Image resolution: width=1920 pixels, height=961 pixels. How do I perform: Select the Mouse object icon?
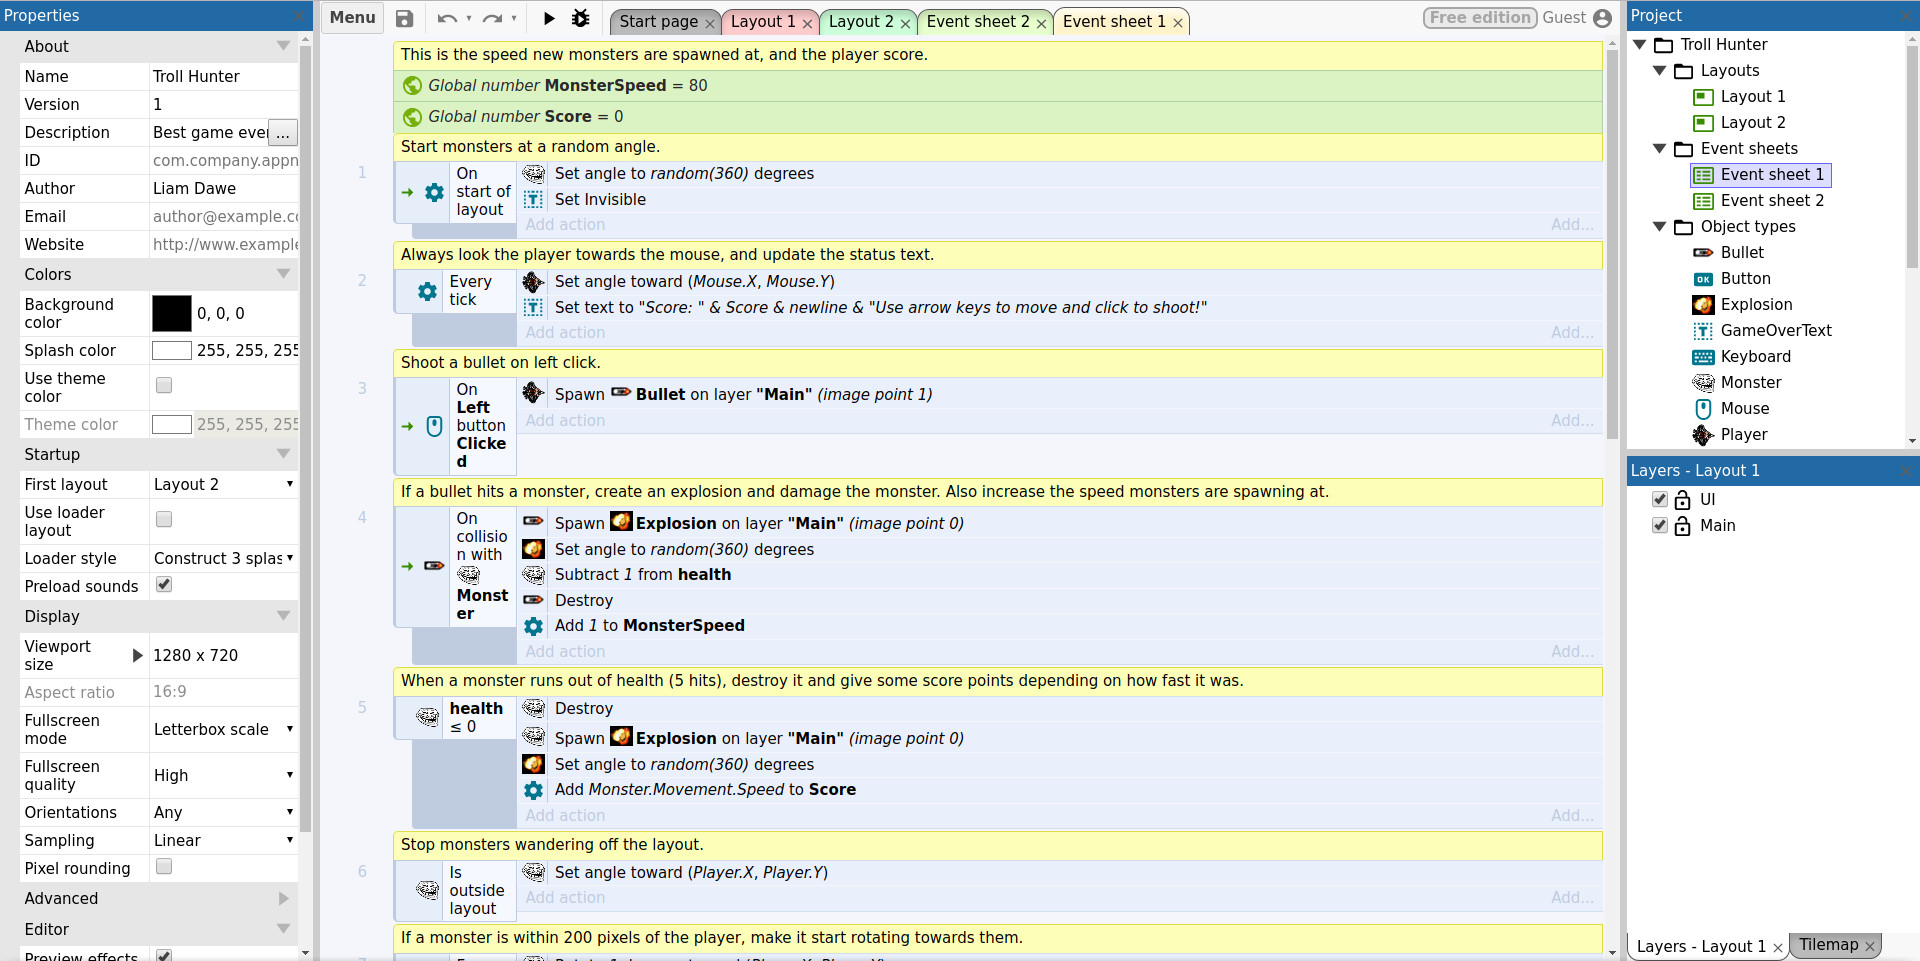point(1703,409)
